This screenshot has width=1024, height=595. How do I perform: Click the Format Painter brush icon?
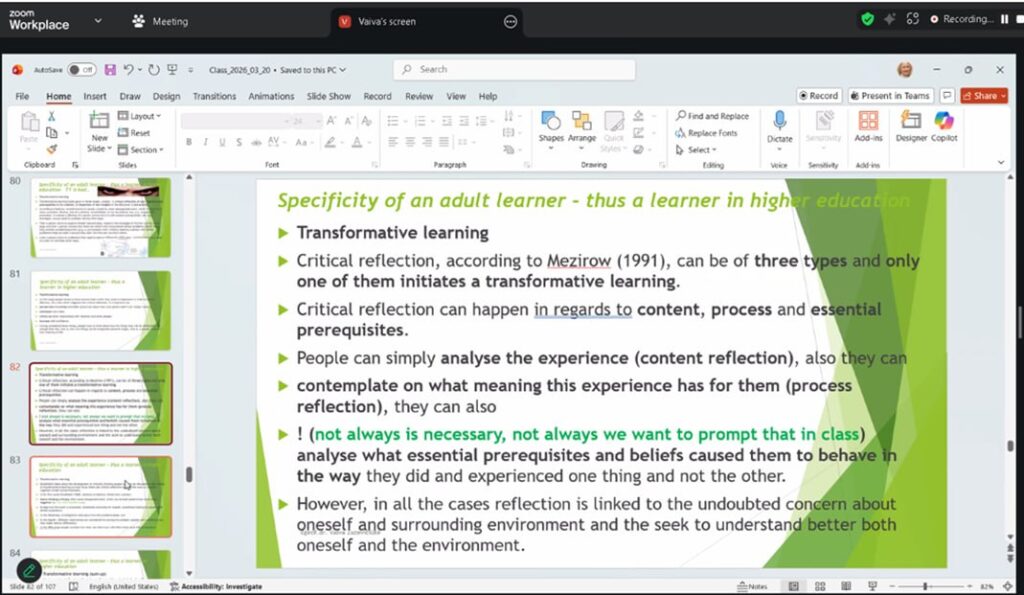tap(52, 149)
